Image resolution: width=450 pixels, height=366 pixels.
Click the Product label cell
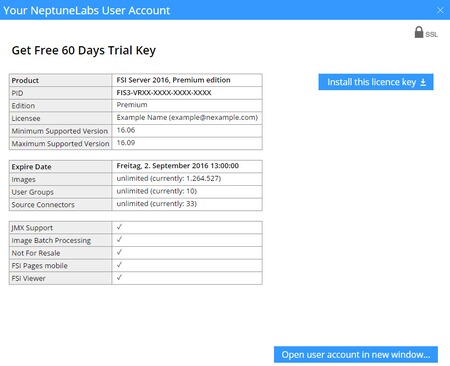click(60, 80)
